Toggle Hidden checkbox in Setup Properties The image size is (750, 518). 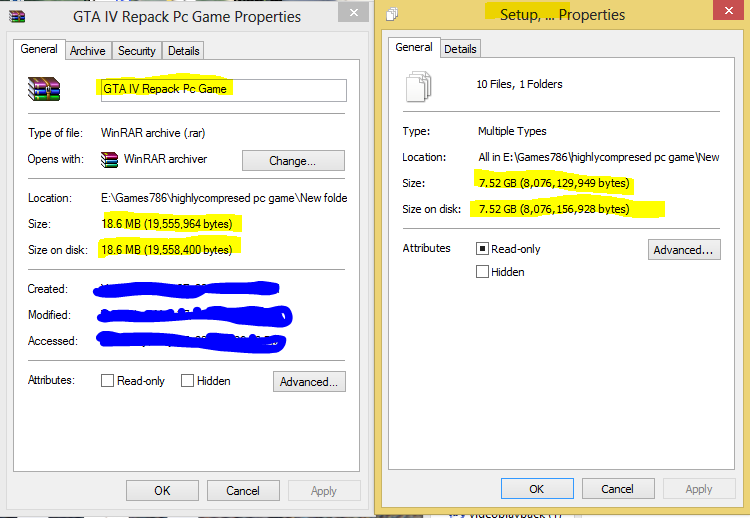tap(482, 272)
